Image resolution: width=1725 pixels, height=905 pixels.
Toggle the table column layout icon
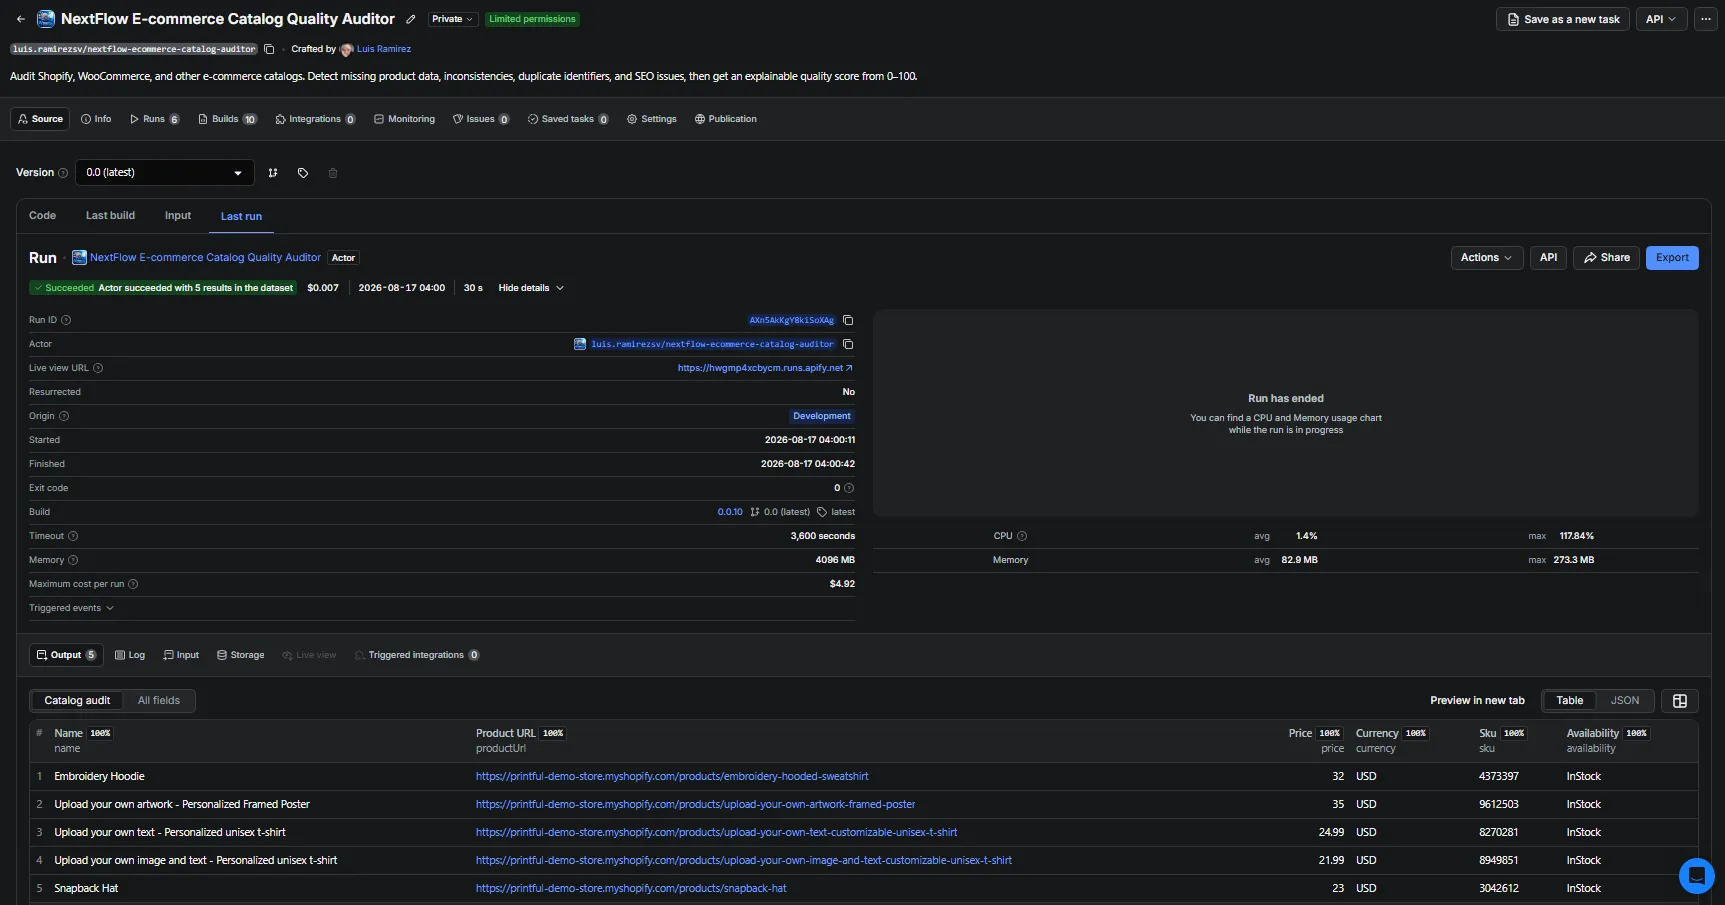(x=1680, y=701)
